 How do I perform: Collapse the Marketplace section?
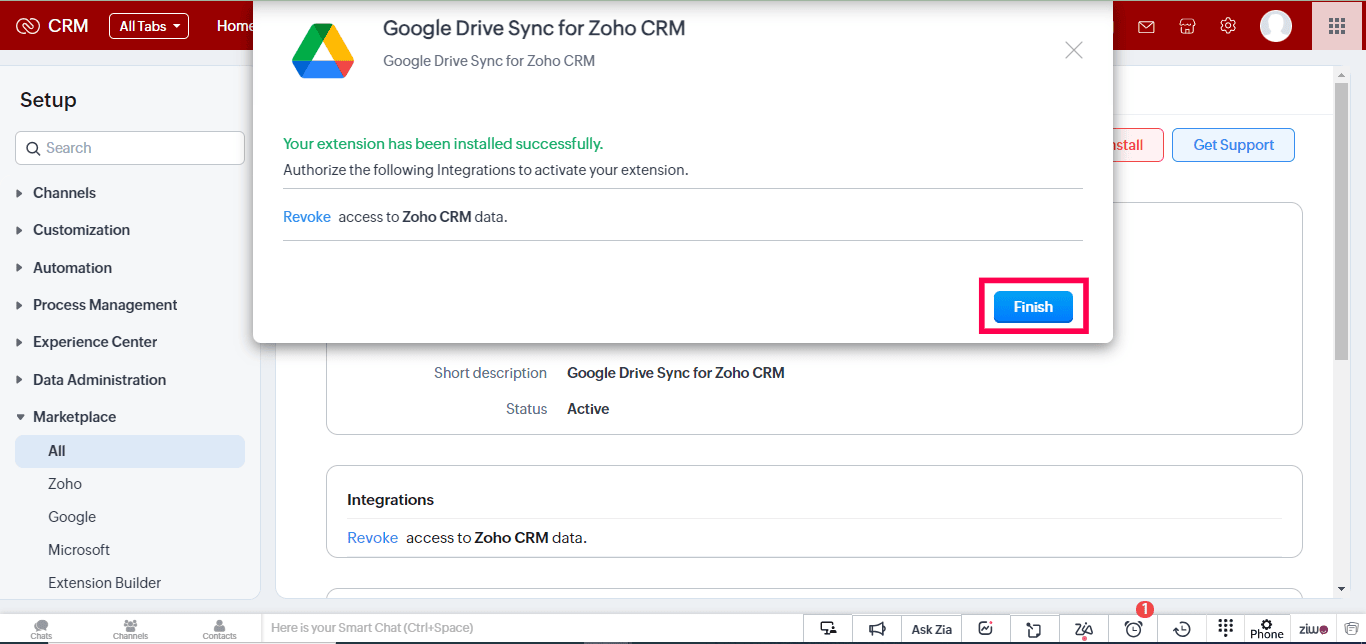point(74,417)
